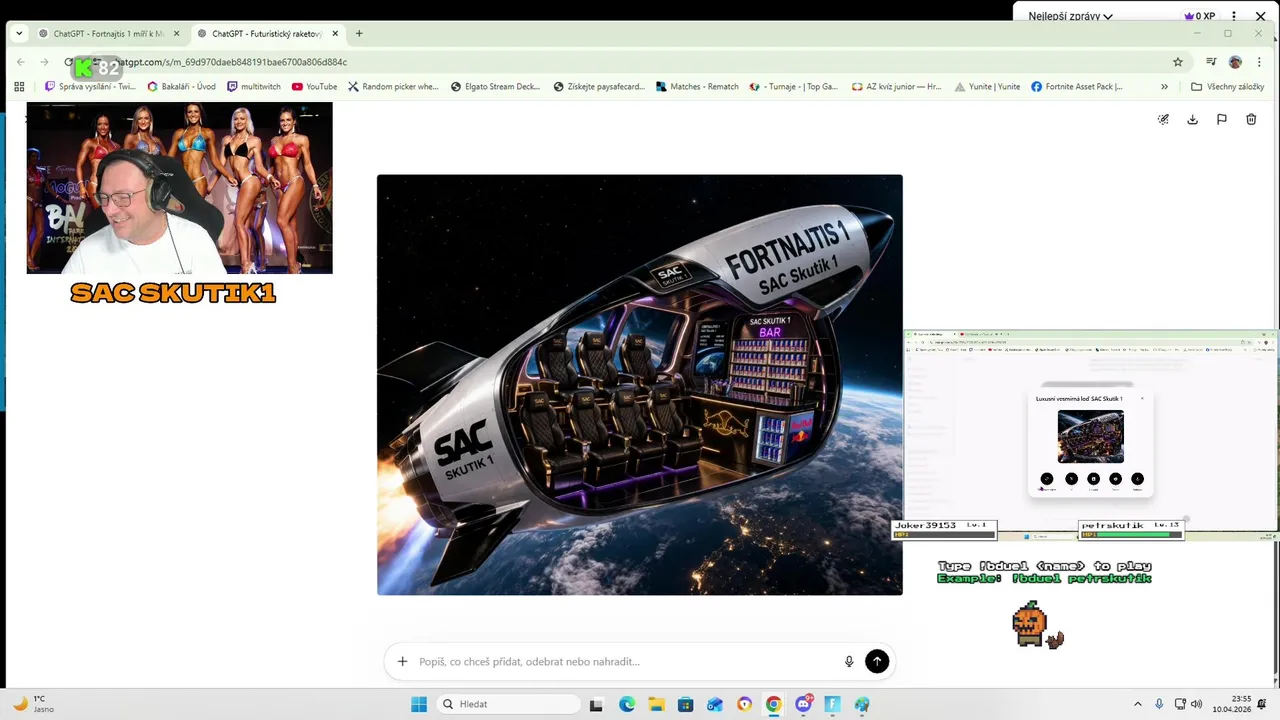Close the 'ChatGPT - Fortnajtis 1' tab
1280x720 pixels.
pos(176,33)
